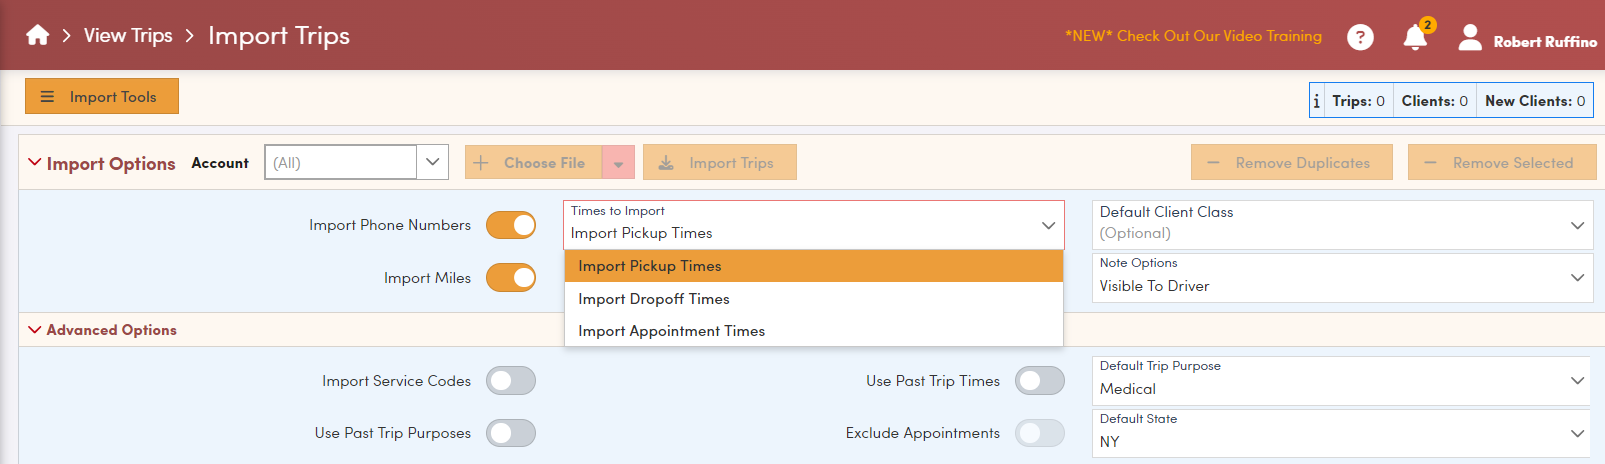Choose Import Appointment Times option
Viewport: 1605px width, 464px height.
tap(671, 331)
